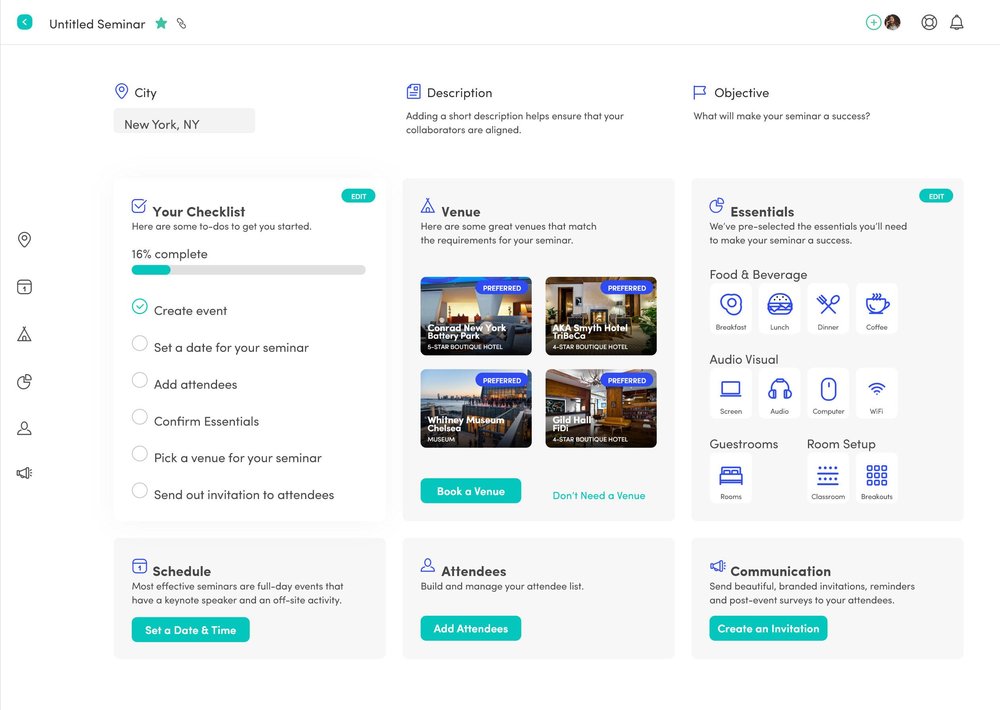Click the Don't Need a Venue link
Image resolution: width=1000 pixels, height=710 pixels.
coord(599,496)
